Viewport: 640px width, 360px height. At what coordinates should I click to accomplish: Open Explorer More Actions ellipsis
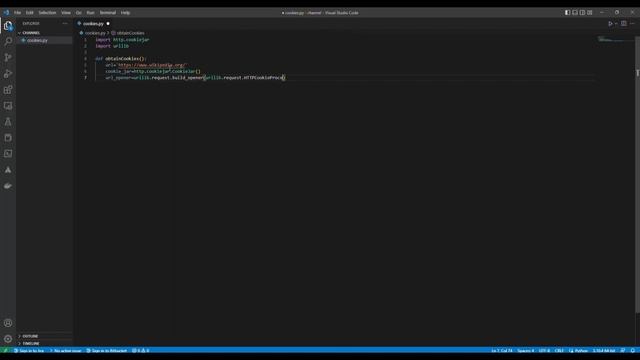tap(65, 24)
